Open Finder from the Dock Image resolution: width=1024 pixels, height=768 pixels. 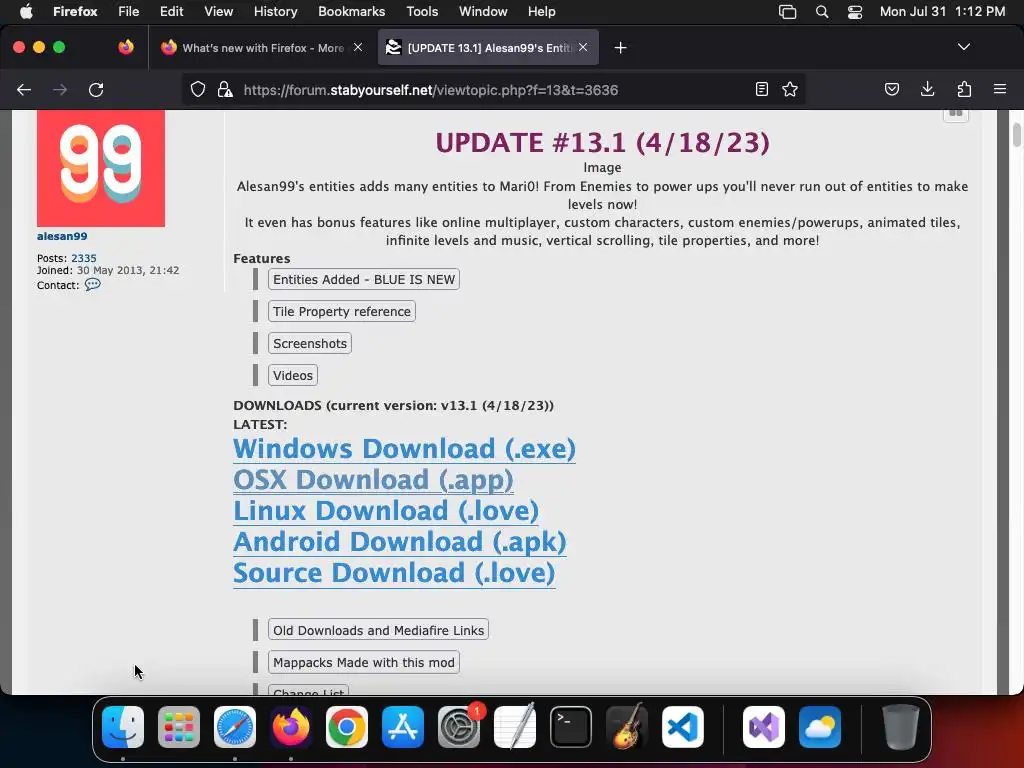tap(123, 727)
